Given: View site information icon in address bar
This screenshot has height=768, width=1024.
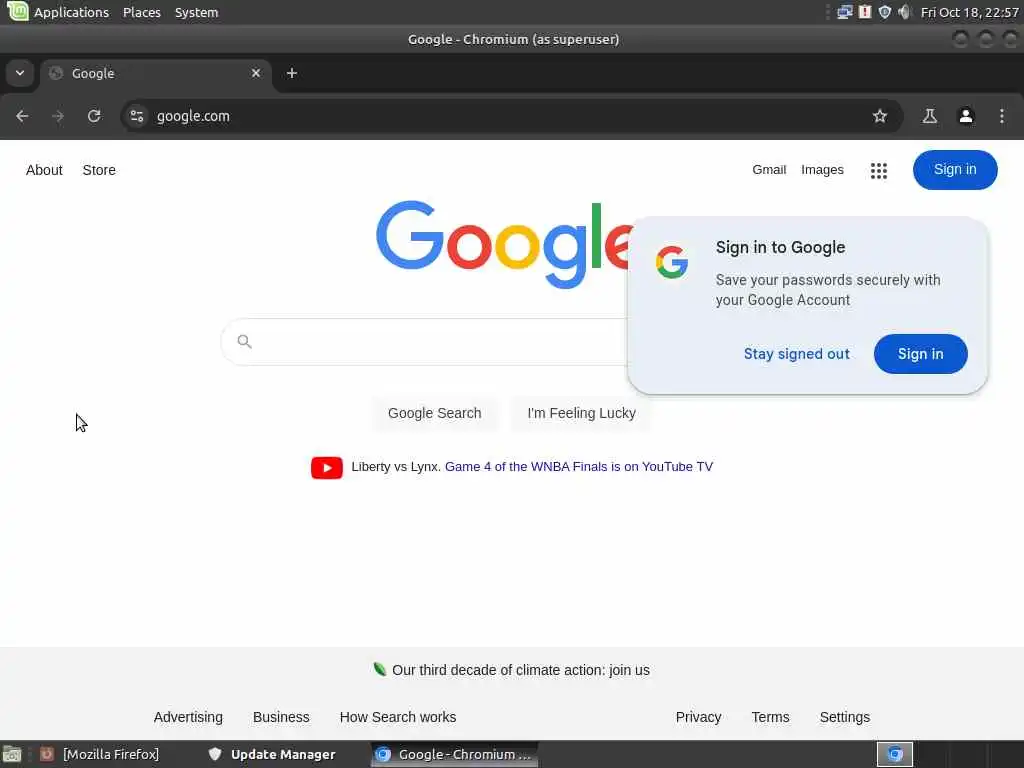Looking at the screenshot, I should 136,116.
